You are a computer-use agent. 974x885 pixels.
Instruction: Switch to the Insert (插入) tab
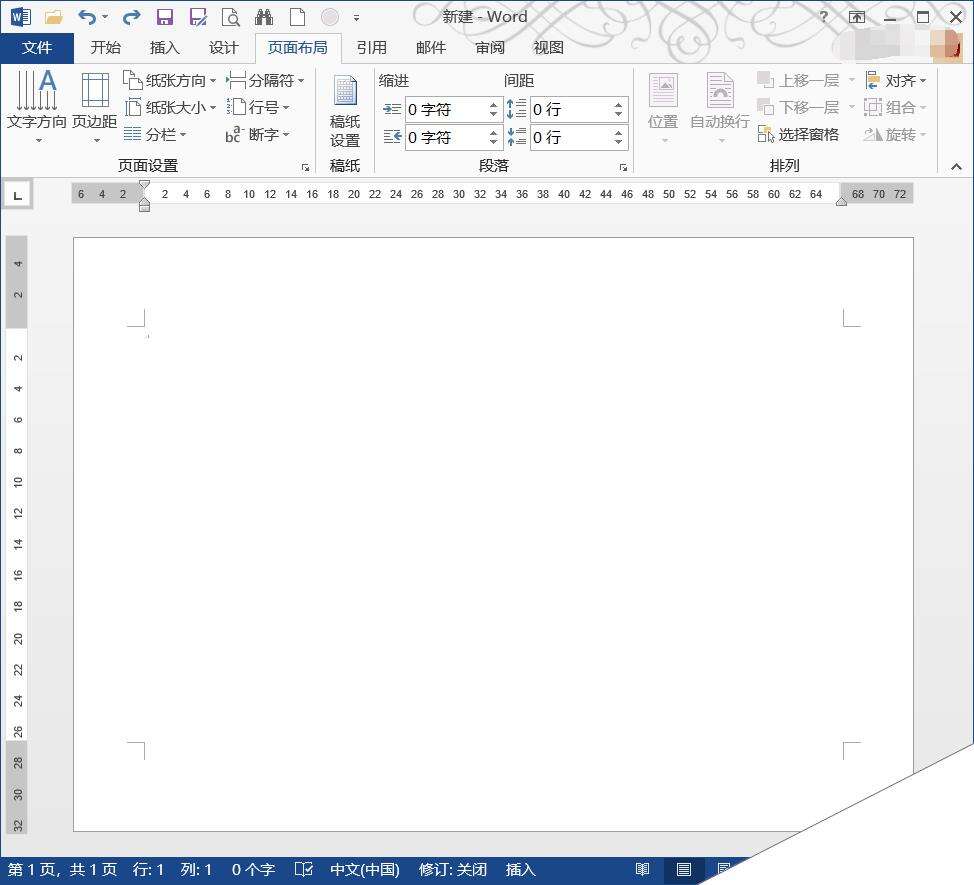click(x=165, y=48)
